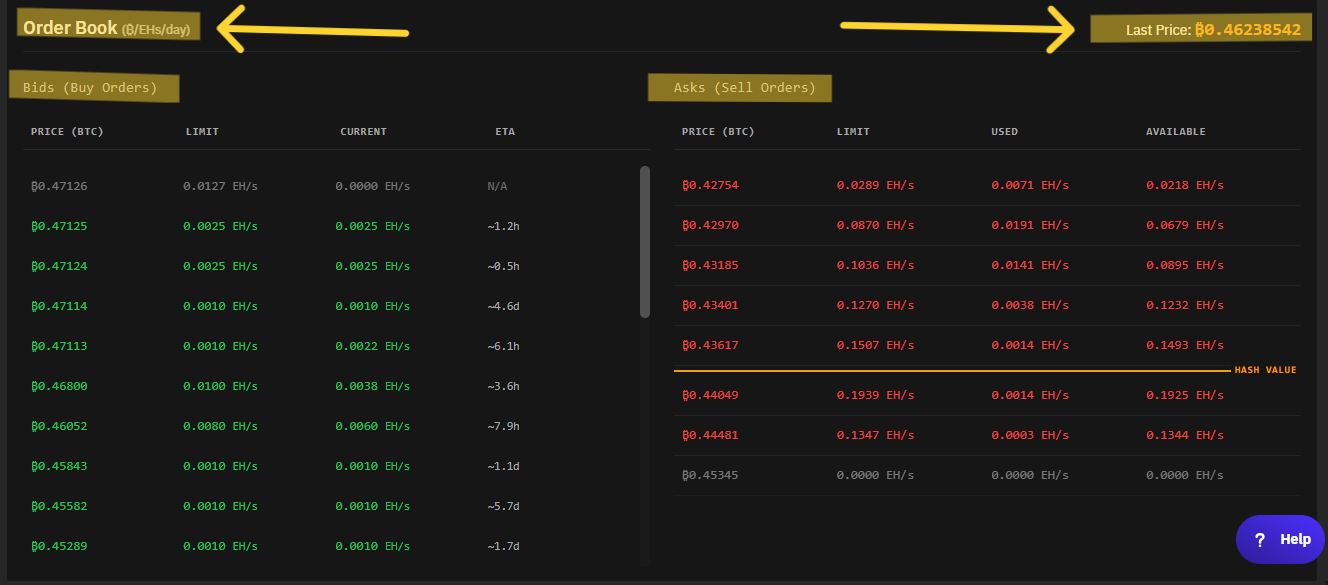The height and width of the screenshot is (585, 1328).
Task: Select the ask priced at ₿0.44049
Action: [710, 395]
